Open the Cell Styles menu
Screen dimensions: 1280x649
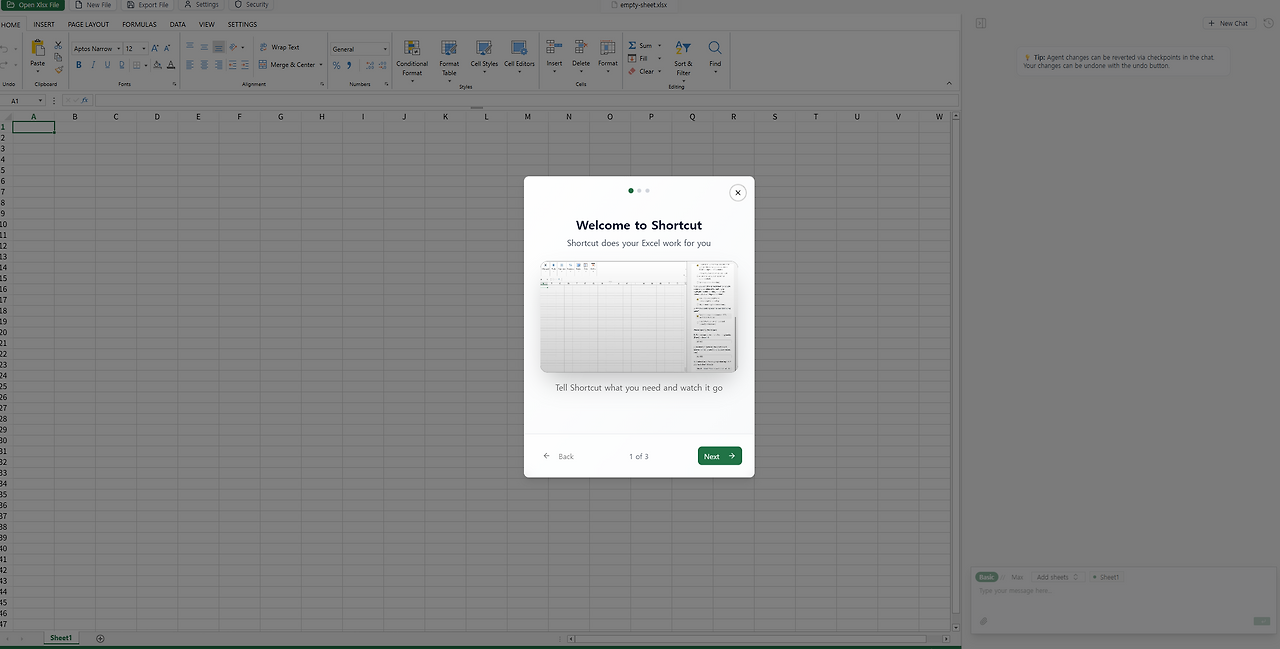[x=484, y=58]
